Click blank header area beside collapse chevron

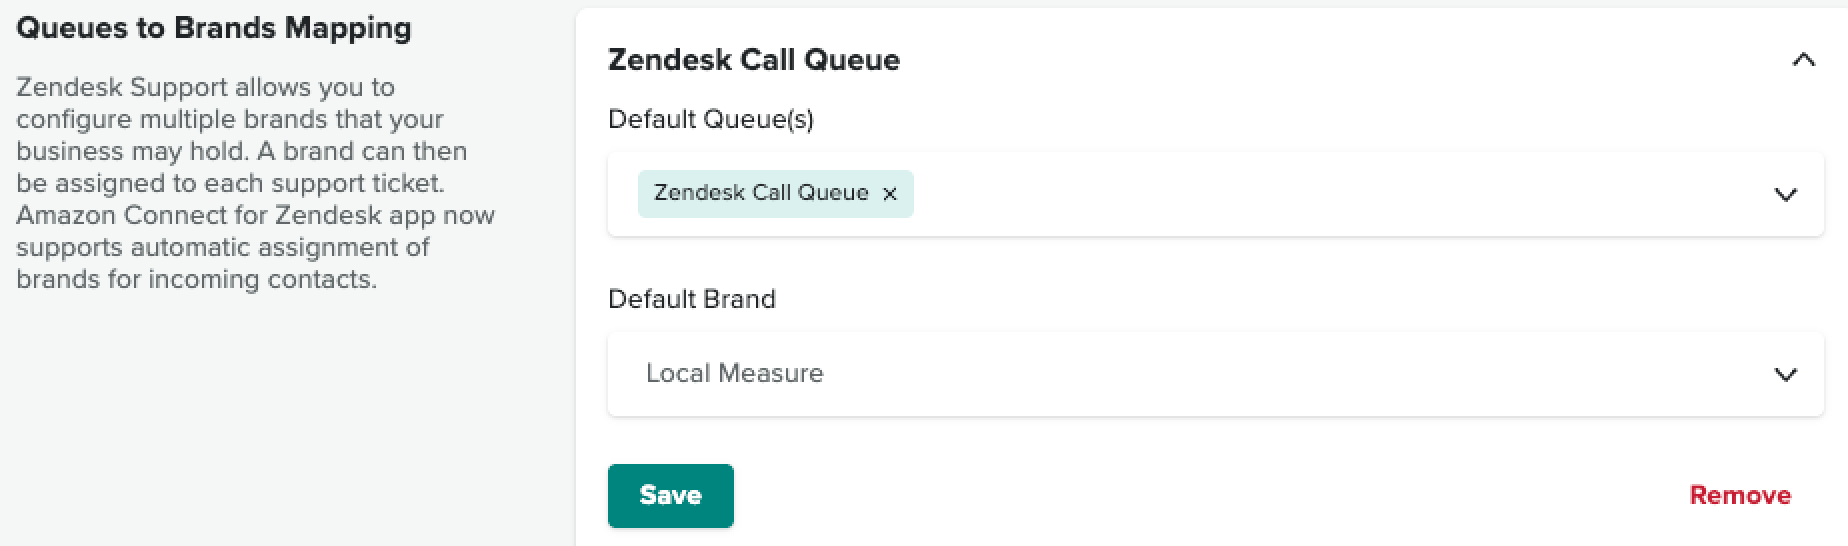click(x=1340, y=60)
